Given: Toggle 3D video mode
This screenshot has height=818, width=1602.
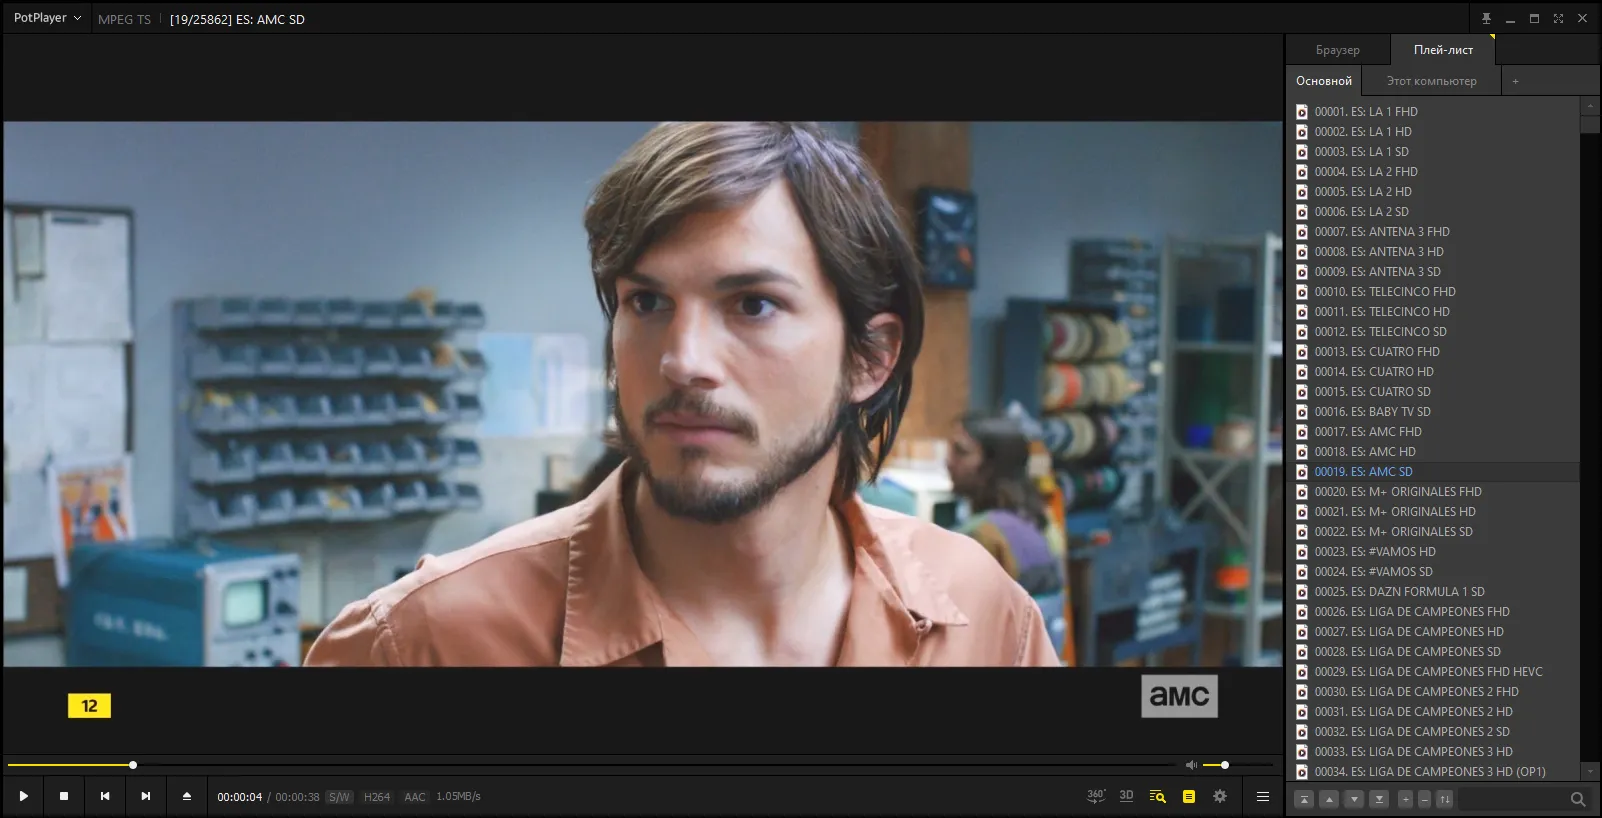Looking at the screenshot, I should [1127, 796].
